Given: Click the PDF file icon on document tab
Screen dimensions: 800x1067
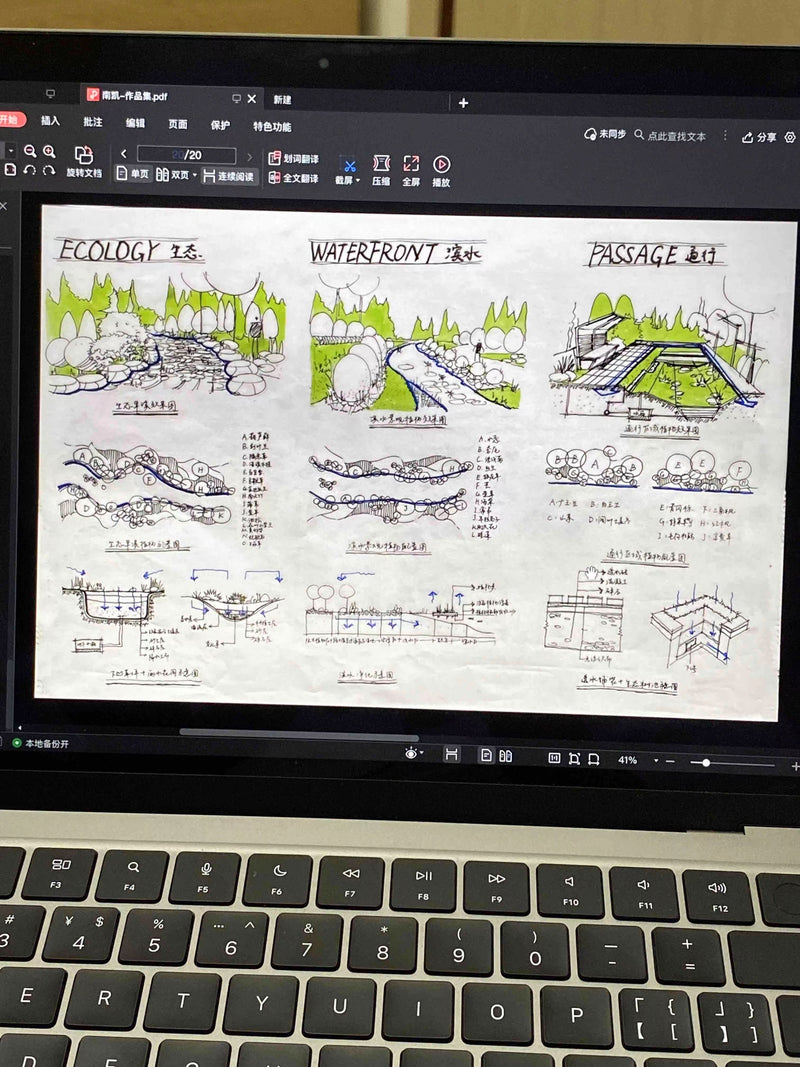Looking at the screenshot, I should 93,95.
